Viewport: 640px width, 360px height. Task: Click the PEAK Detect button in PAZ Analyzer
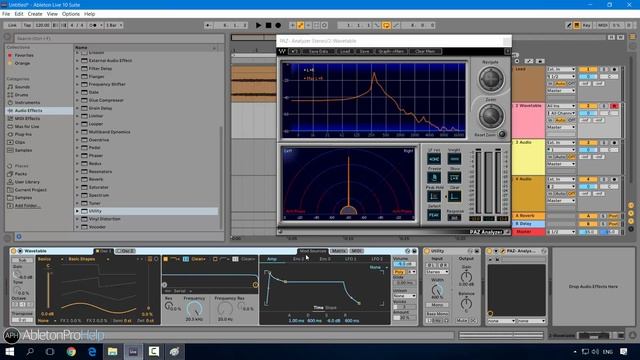coord(434,215)
